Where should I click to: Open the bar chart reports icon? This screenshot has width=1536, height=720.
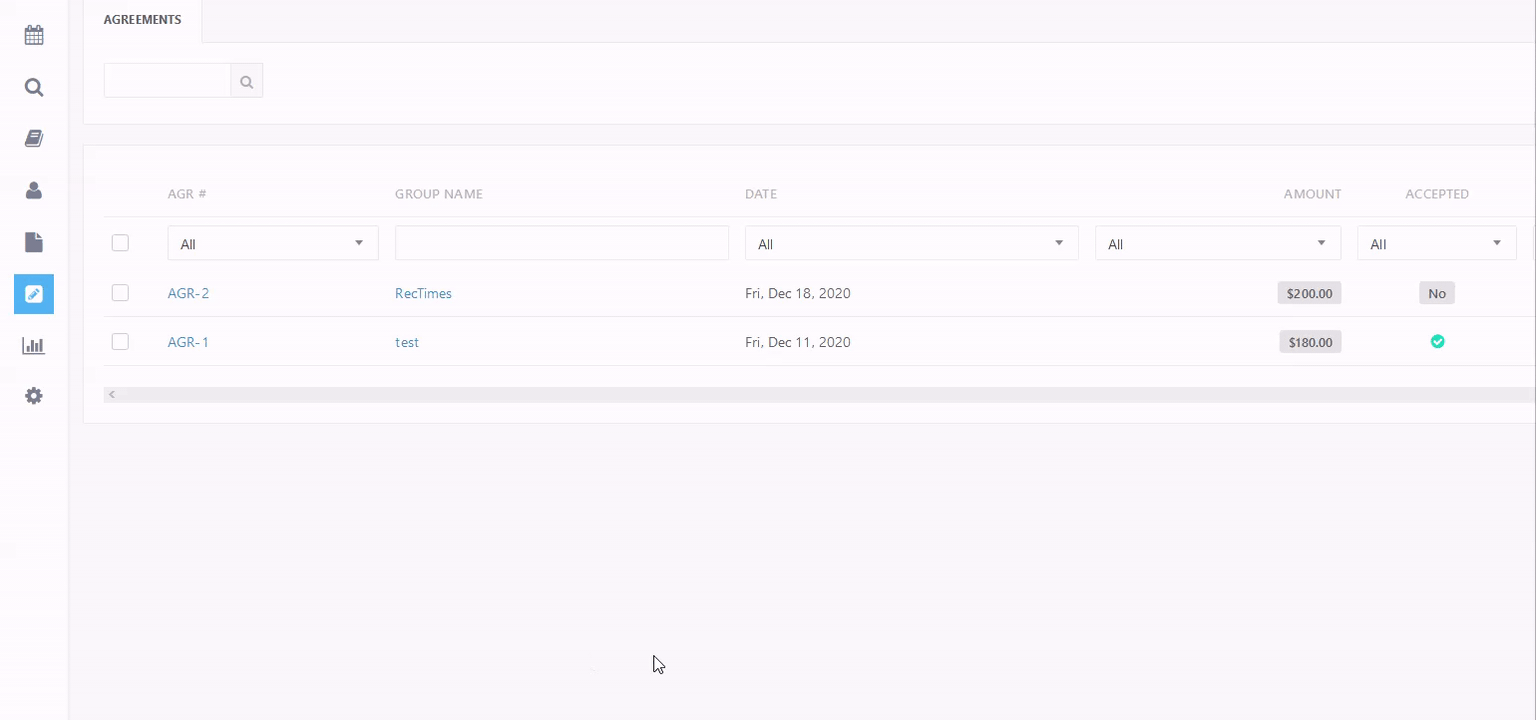click(34, 346)
